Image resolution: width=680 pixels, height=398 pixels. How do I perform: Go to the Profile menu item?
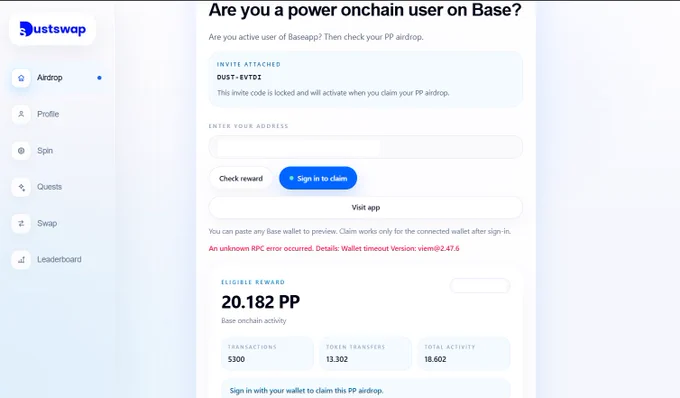(x=48, y=114)
